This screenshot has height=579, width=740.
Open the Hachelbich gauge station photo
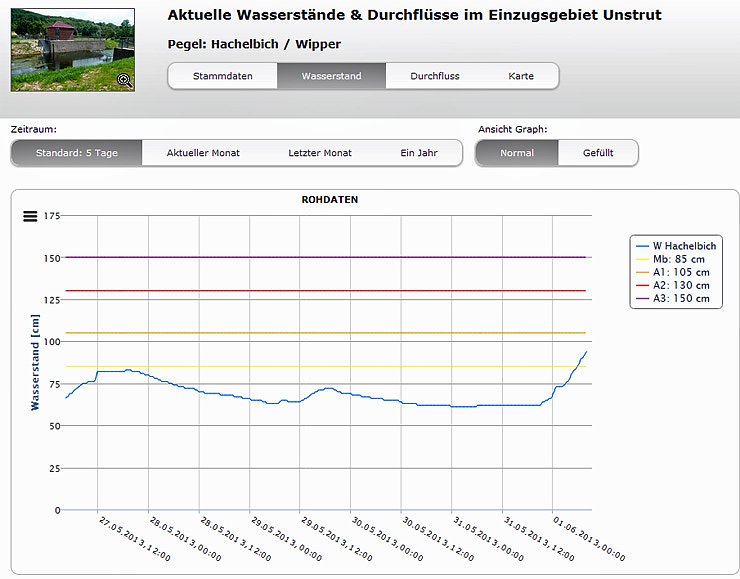72,50
